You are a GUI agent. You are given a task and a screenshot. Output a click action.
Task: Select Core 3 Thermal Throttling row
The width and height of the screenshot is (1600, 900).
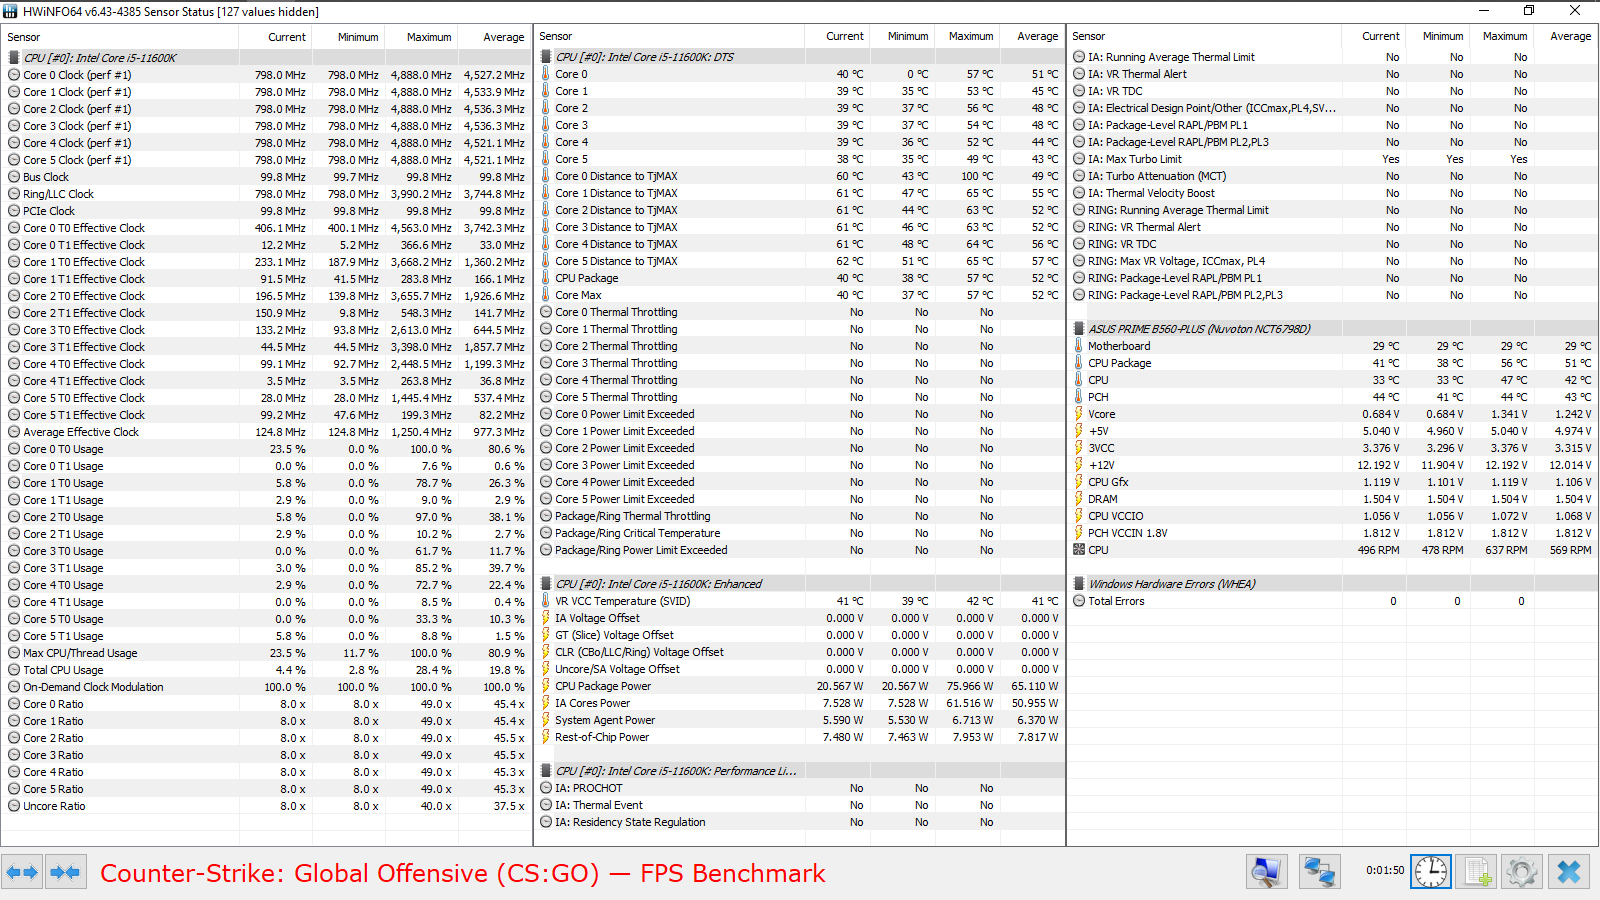tap(800, 363)
